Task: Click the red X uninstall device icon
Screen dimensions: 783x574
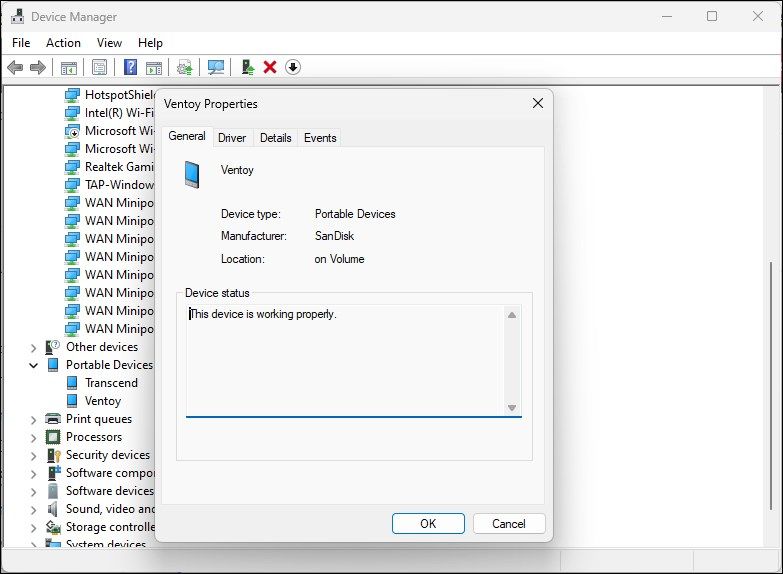Action: tap(270, 67)
